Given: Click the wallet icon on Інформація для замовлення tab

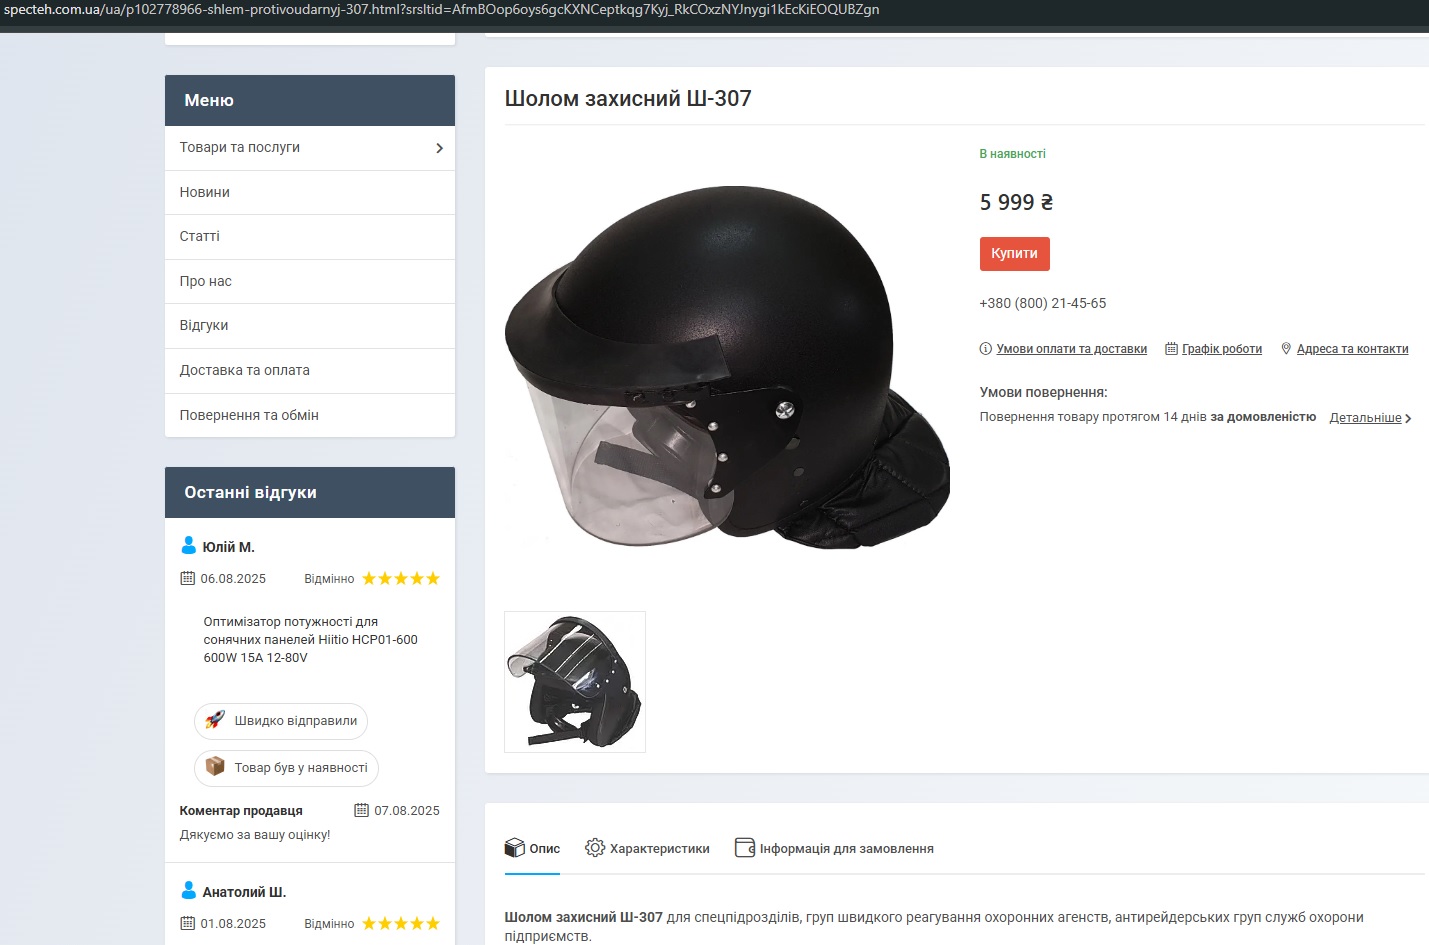Looking at the screenshot, I should point(745,848).
